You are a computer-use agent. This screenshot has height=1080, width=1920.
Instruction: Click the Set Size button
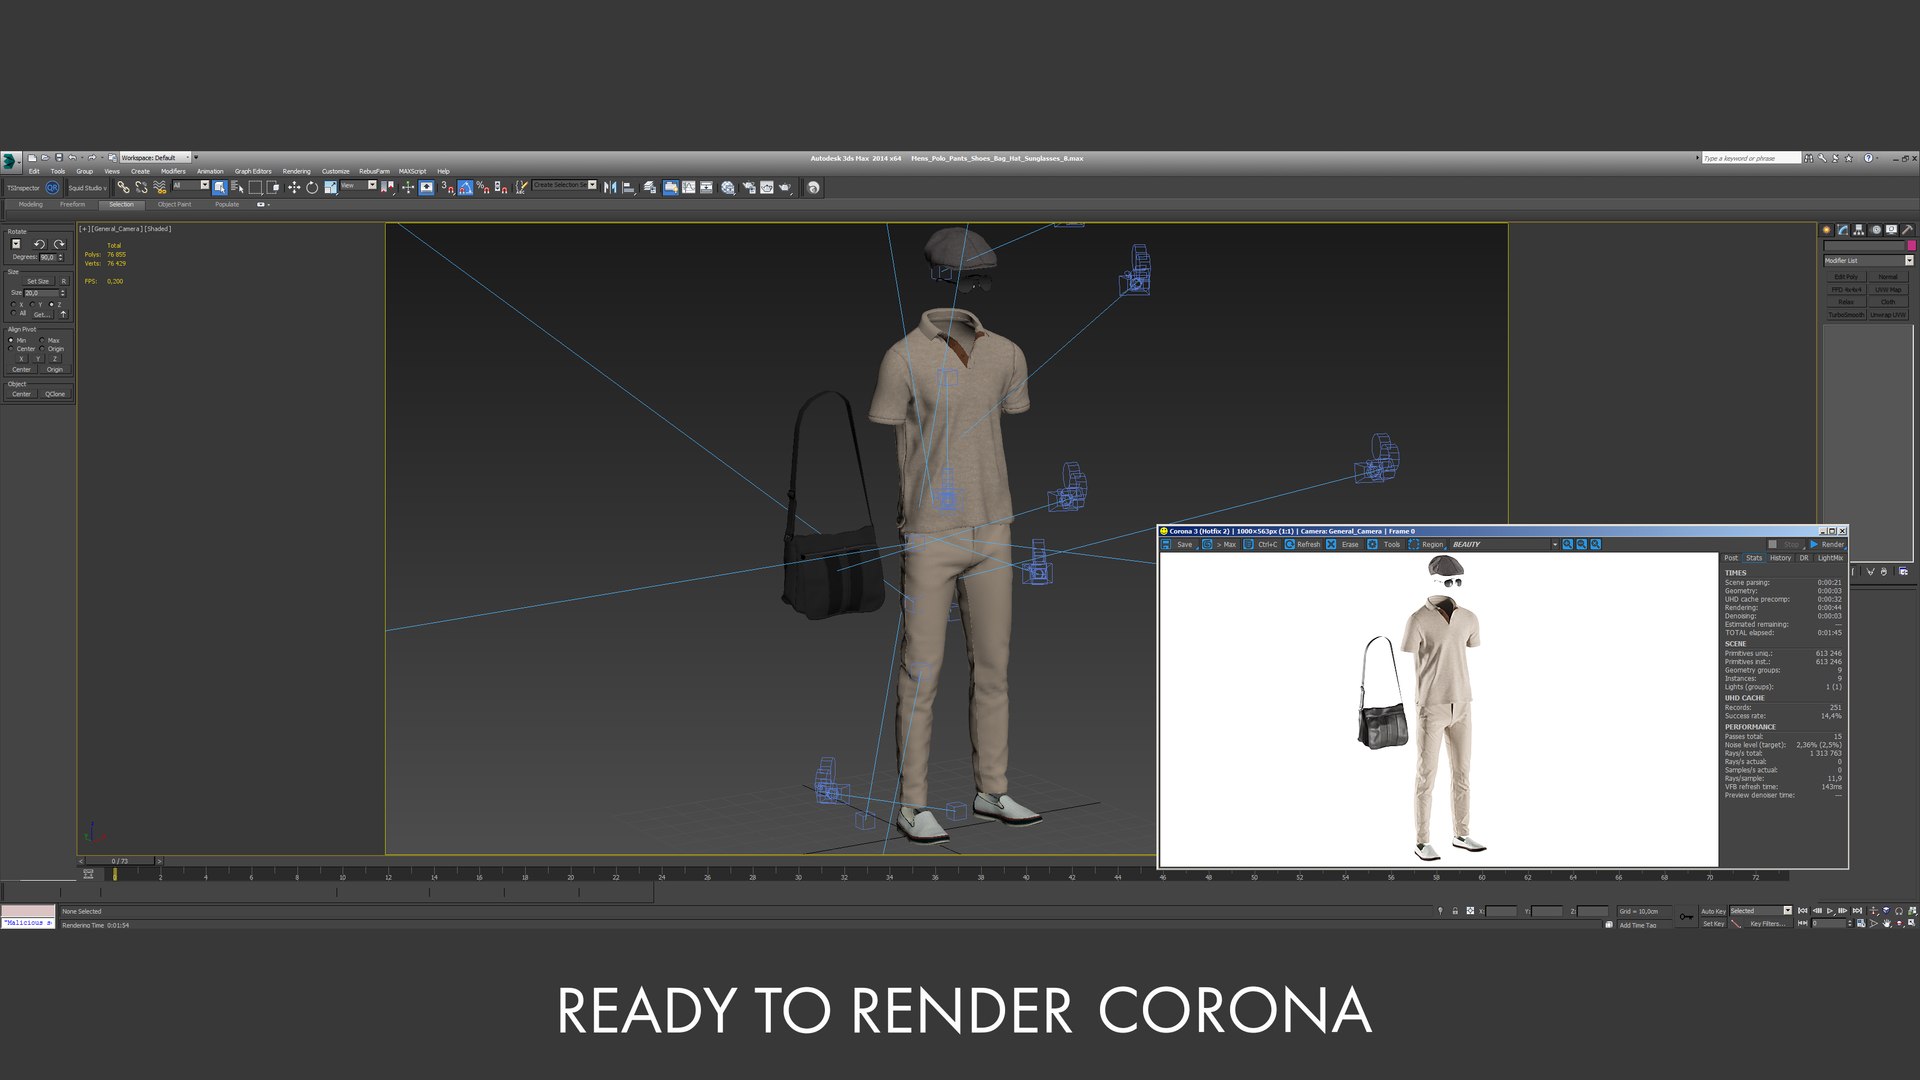38,281
